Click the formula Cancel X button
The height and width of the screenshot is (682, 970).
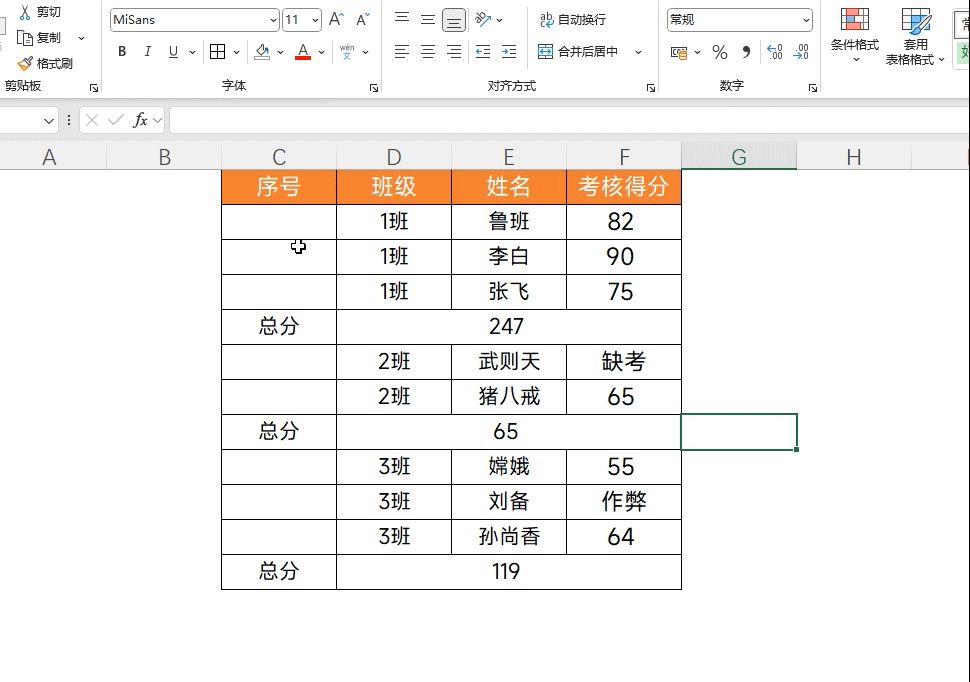[92, 120]
